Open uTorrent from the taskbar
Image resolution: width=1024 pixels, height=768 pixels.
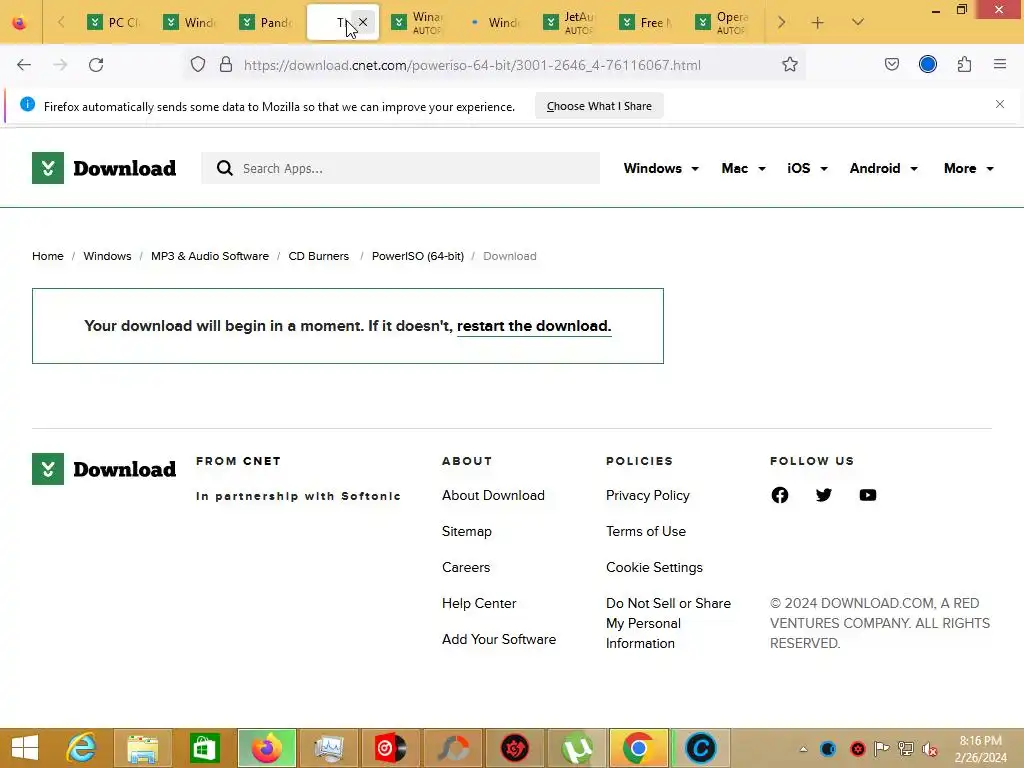577,748
